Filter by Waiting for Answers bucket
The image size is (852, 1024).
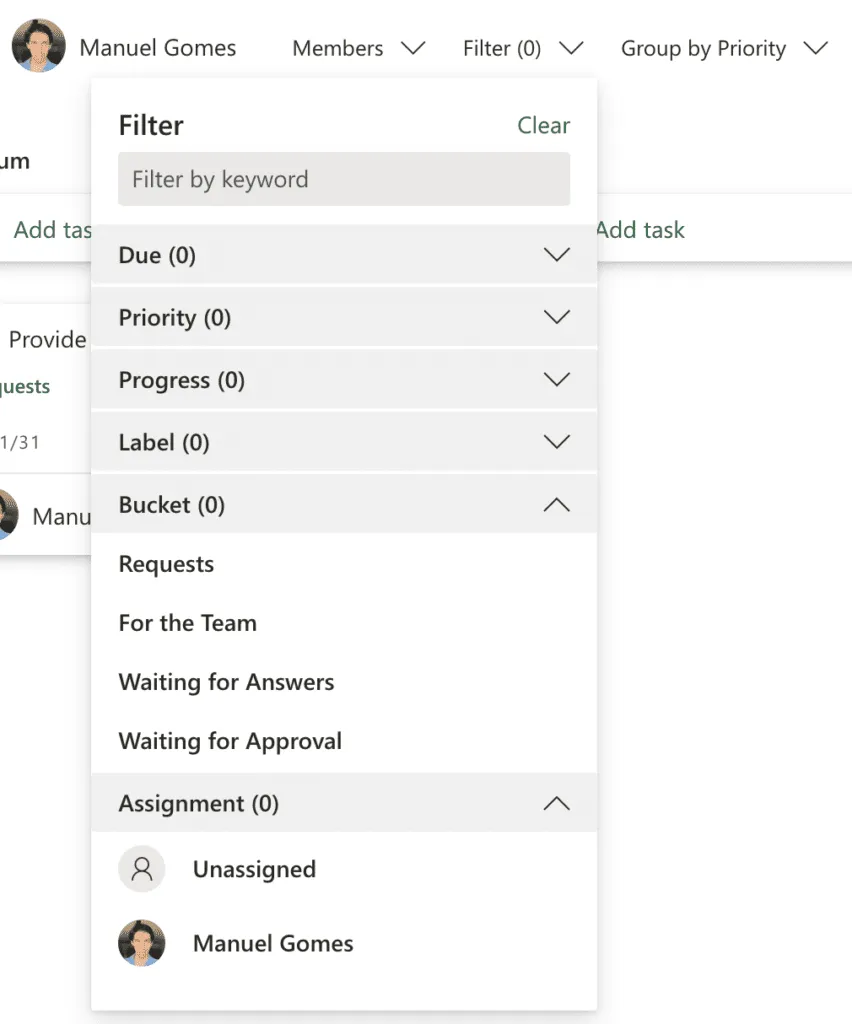226,682
